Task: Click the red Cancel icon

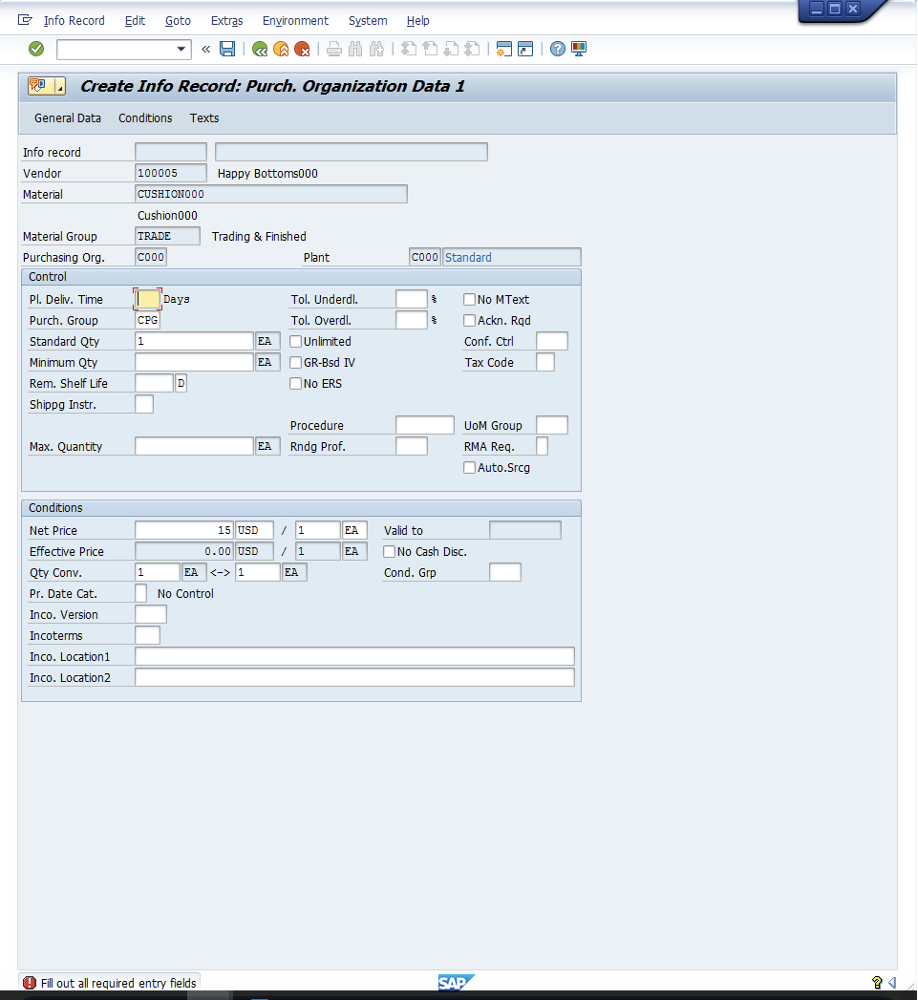Action: pos(302,48)
